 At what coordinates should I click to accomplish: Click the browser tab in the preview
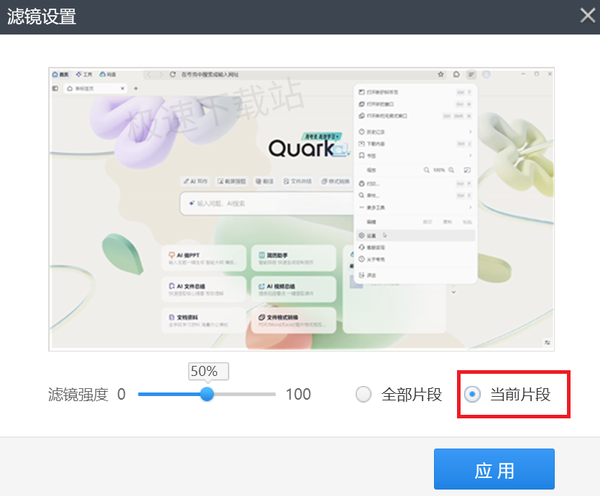point(95,88)
